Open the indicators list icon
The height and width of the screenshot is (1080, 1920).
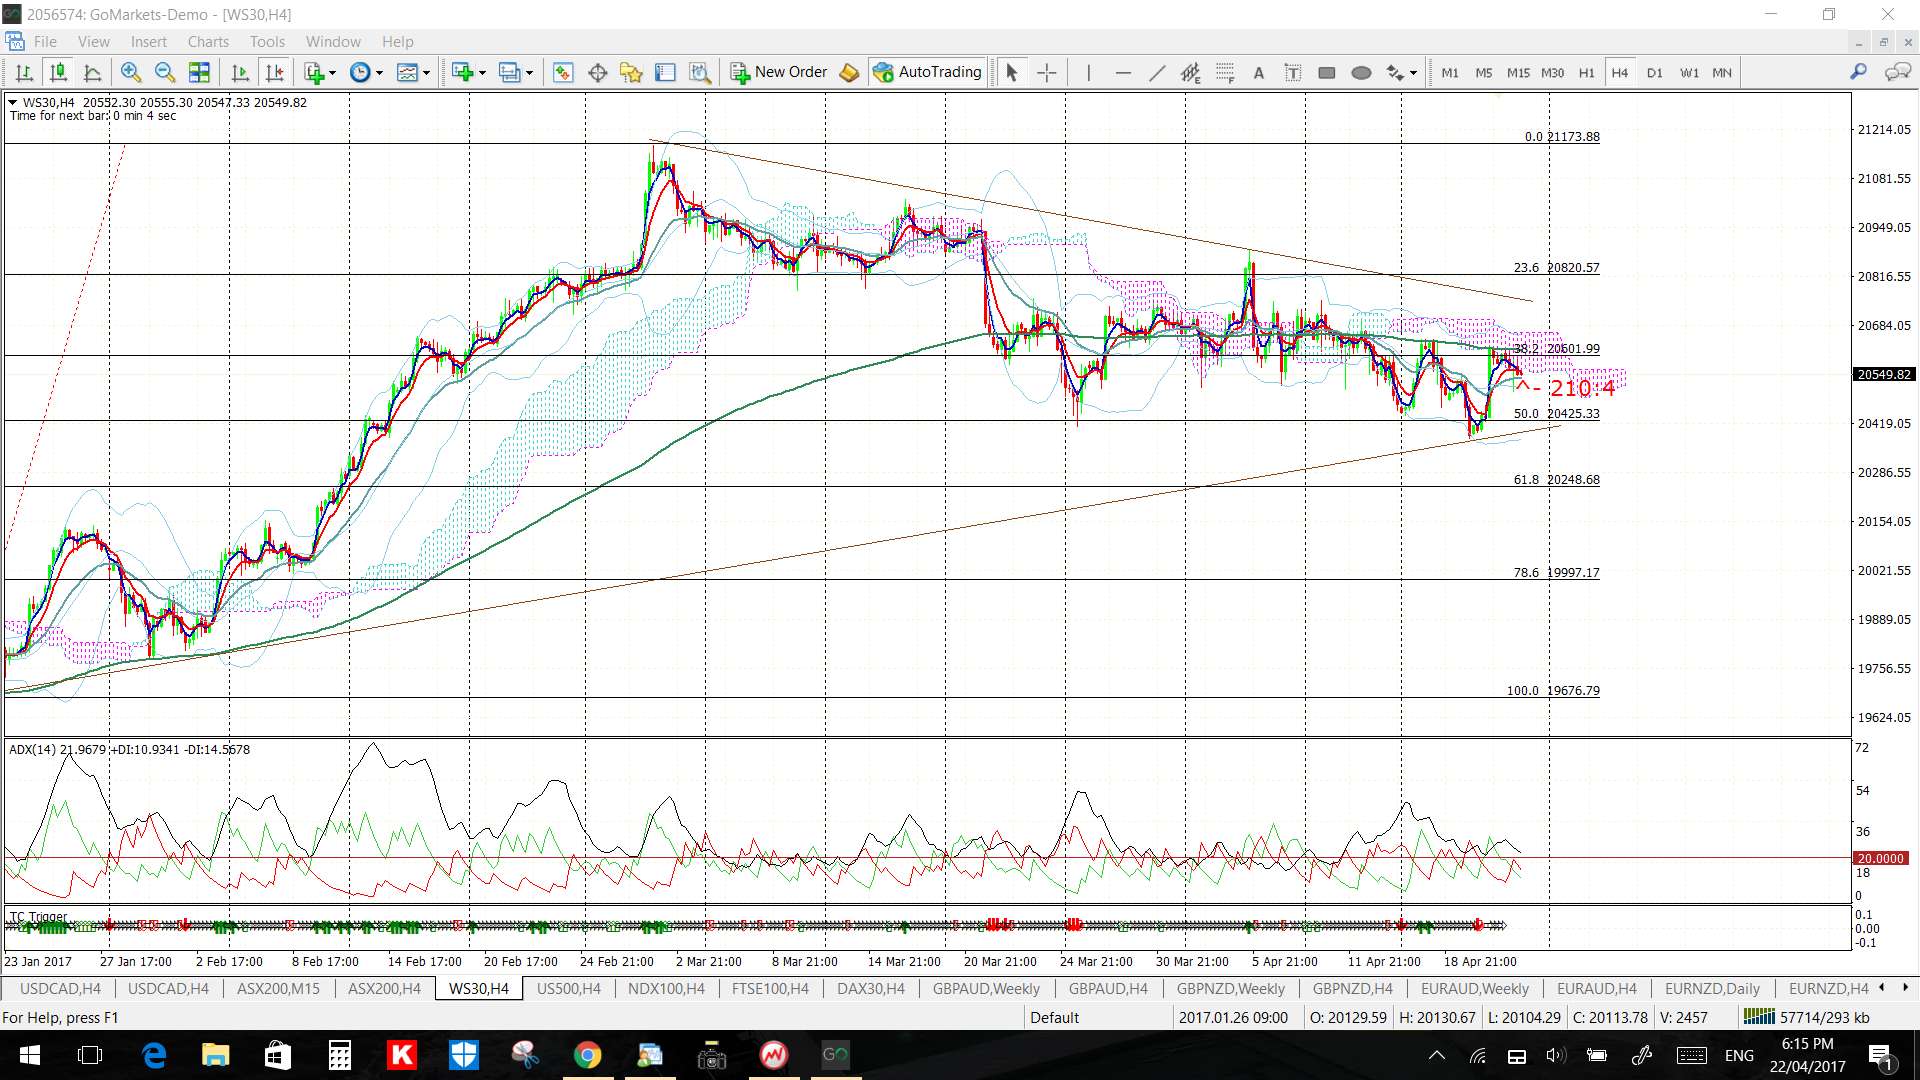314,72
